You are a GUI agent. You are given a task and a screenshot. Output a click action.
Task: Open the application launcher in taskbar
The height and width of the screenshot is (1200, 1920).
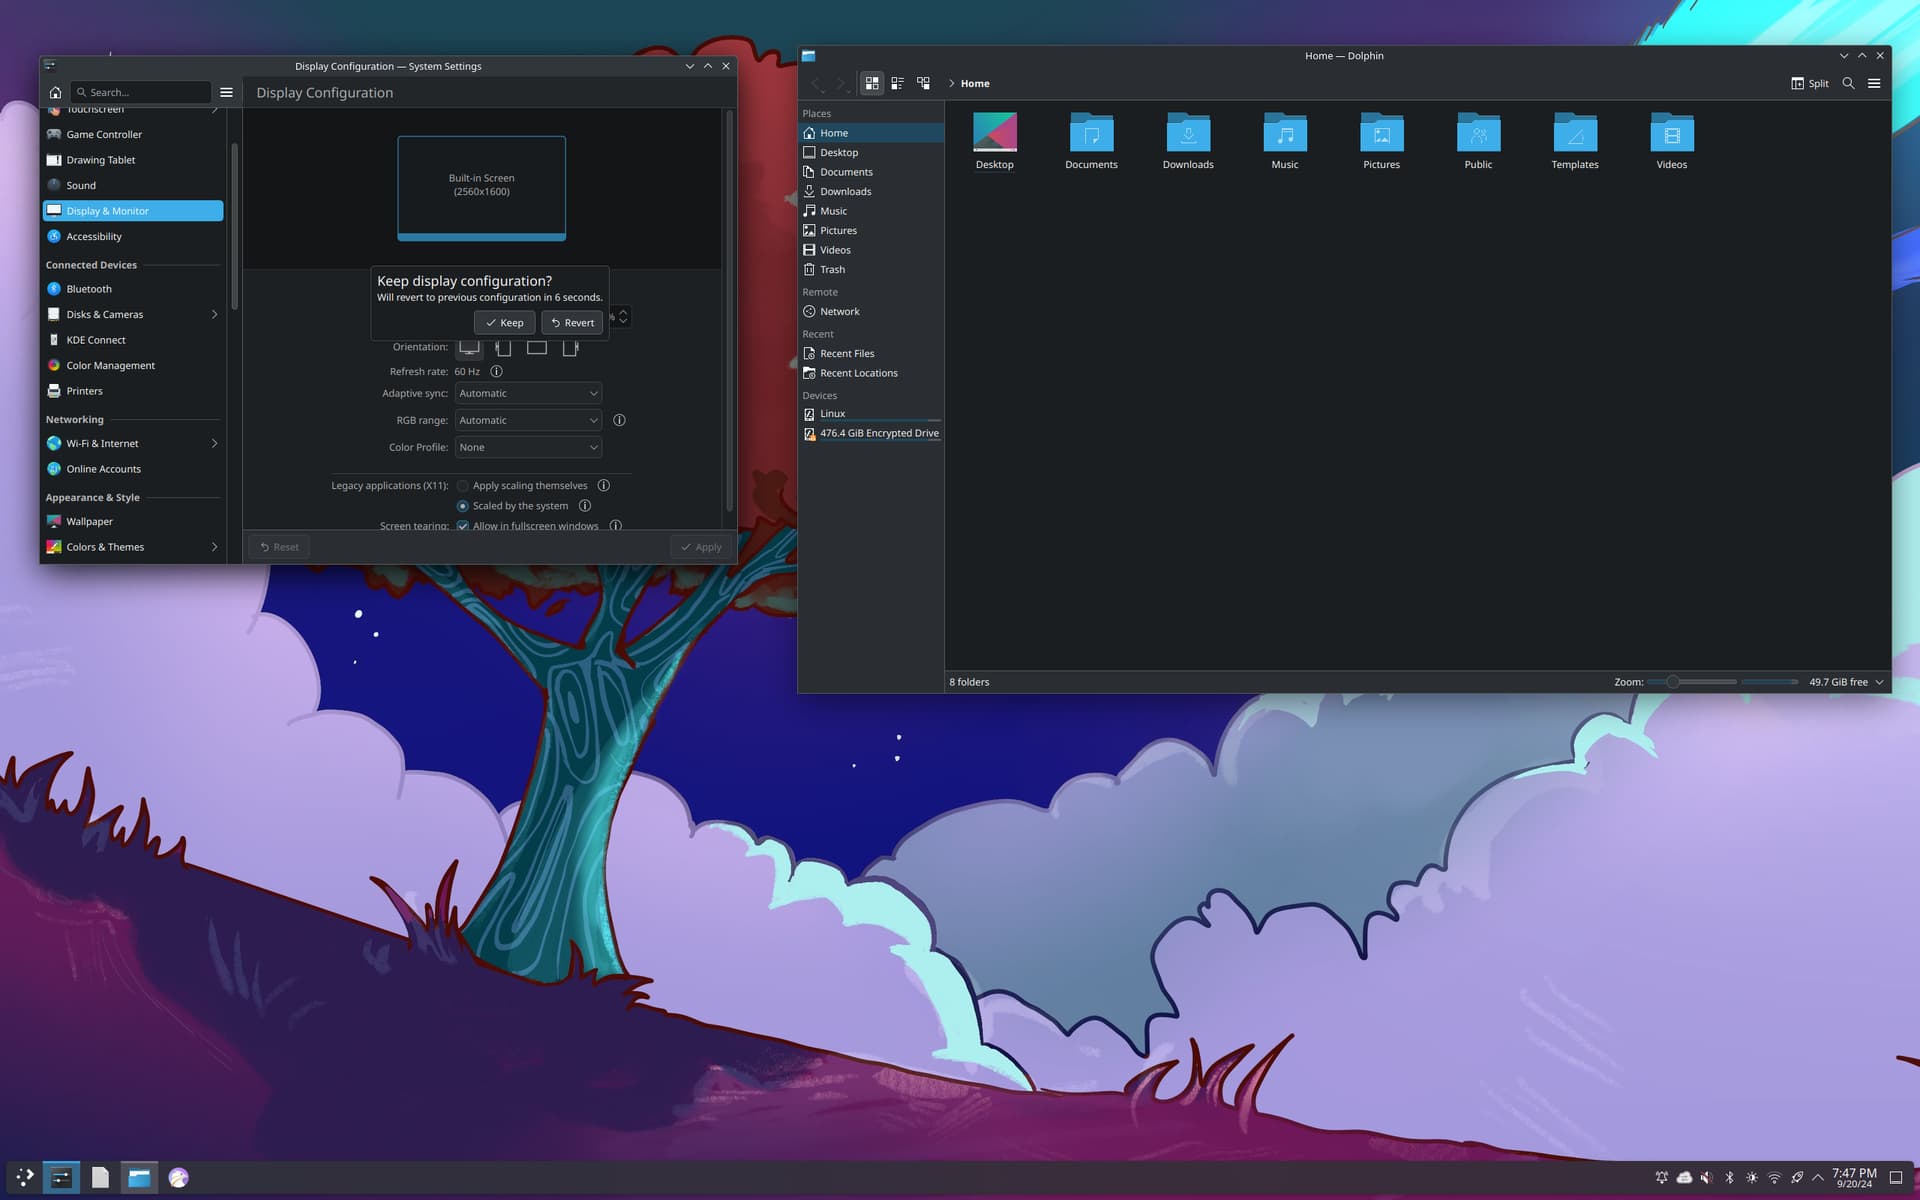(25, 1177)
